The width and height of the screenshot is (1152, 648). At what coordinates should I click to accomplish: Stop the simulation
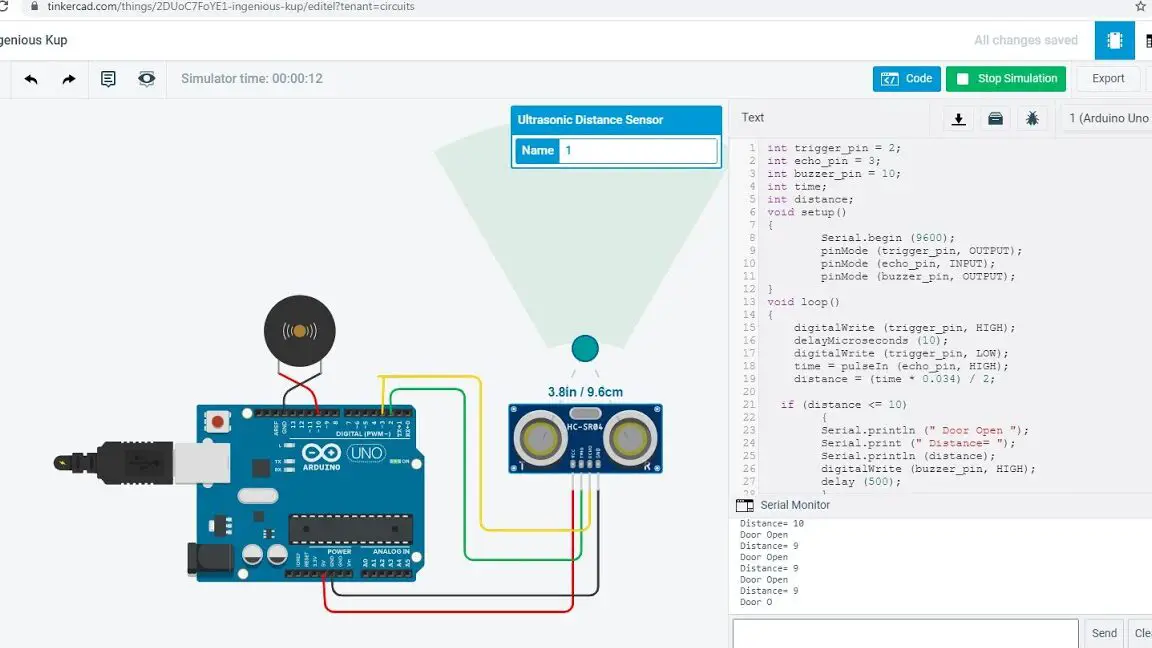pos(1006,79)
